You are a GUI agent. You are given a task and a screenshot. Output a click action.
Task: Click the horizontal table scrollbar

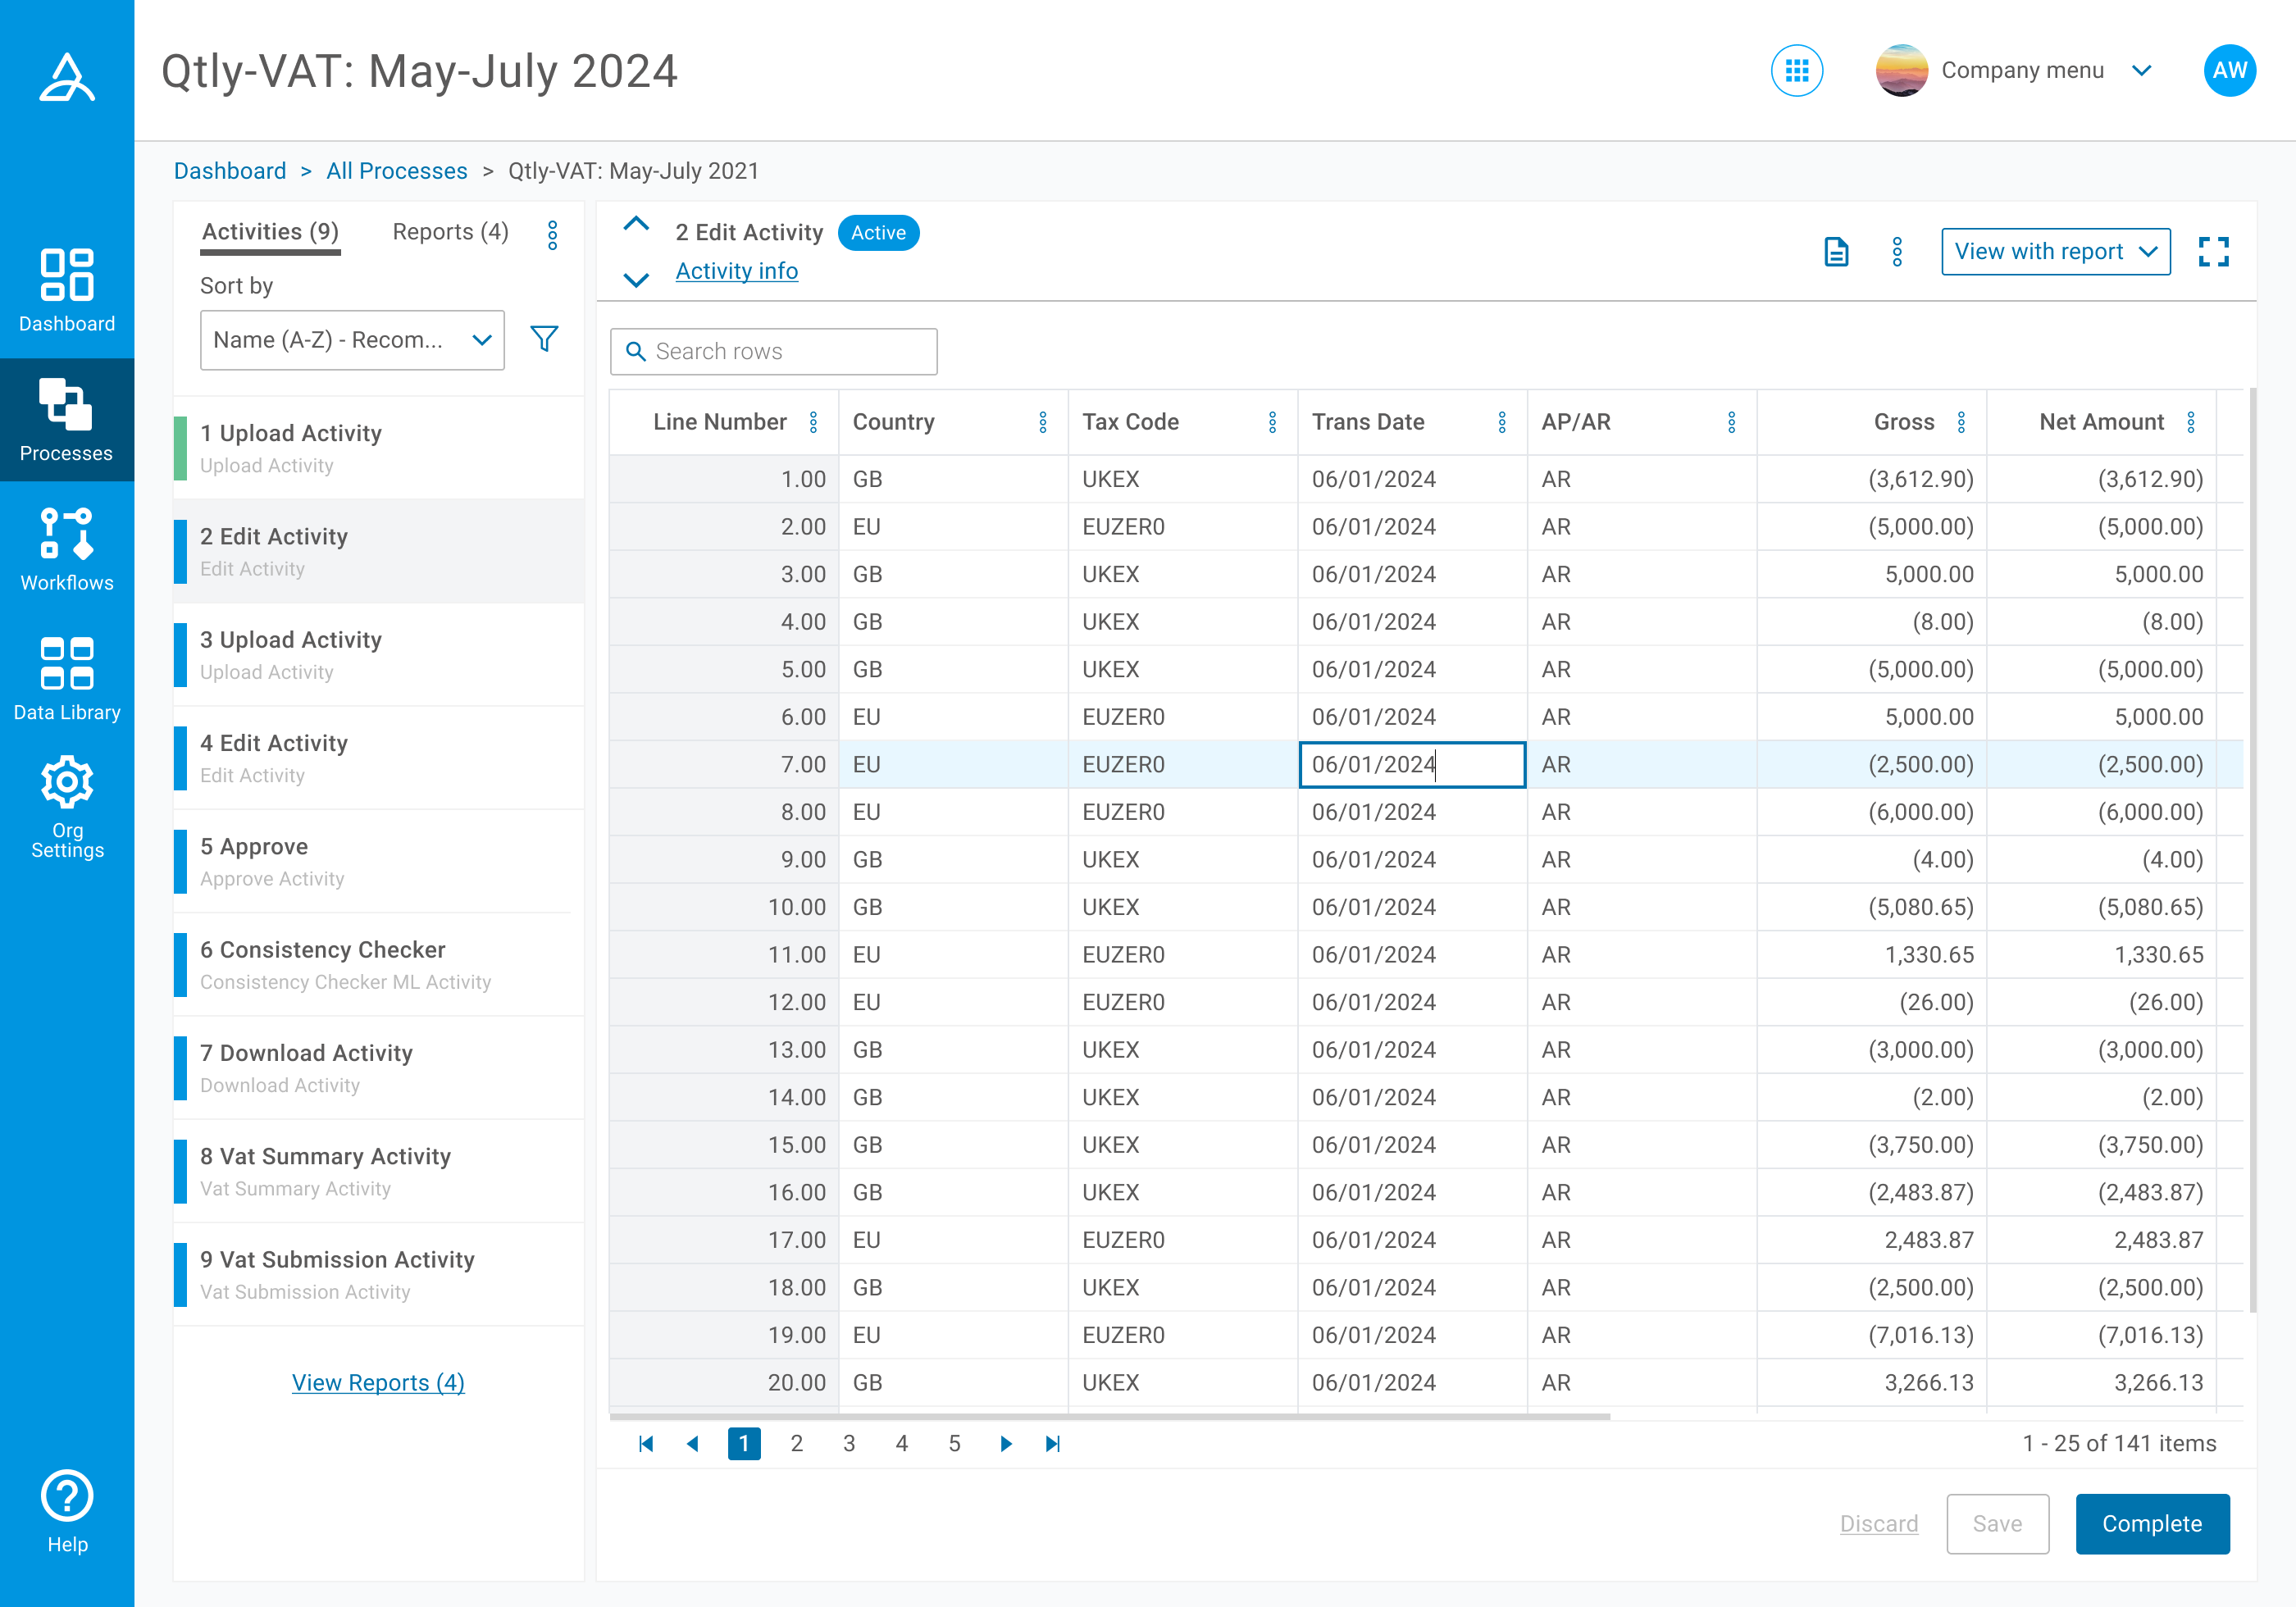(x=1110, y=1416)
